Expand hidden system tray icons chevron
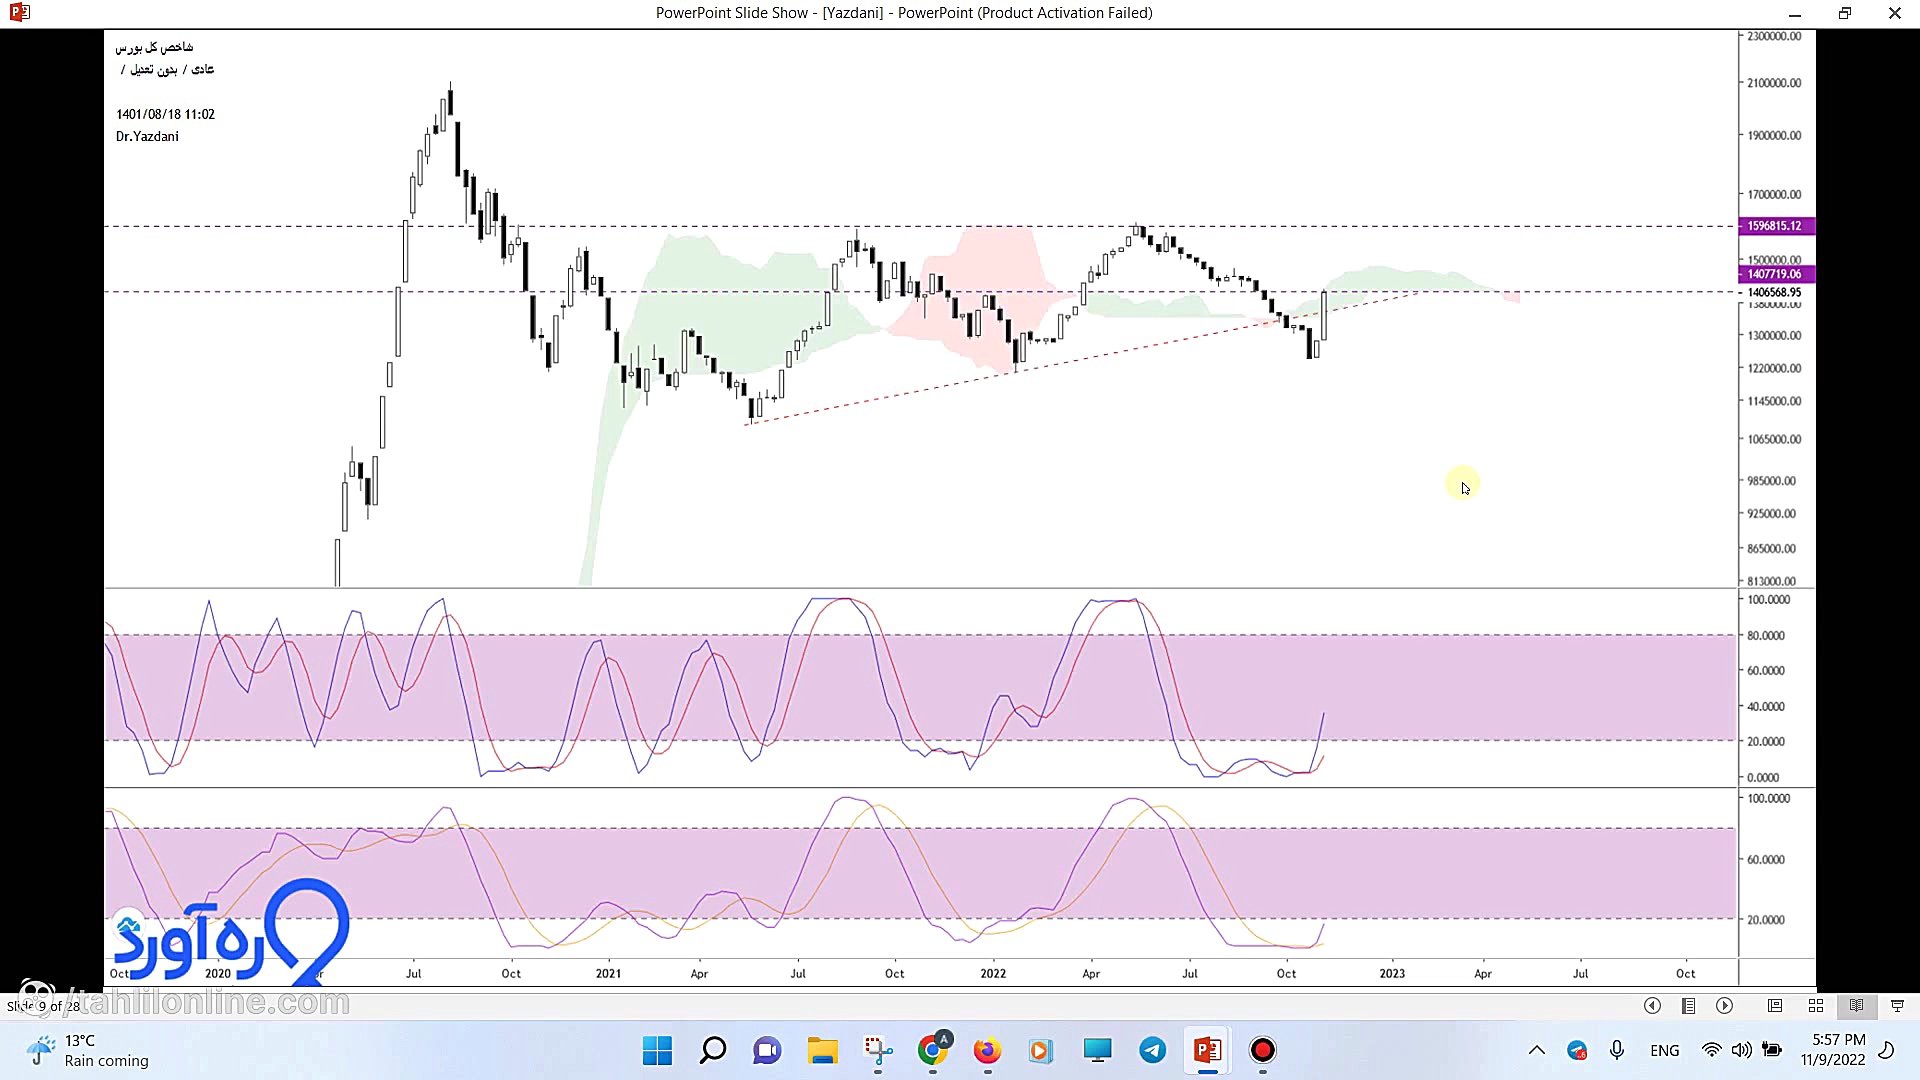This screenshot has height=1080, width=1920. click(x=1536, y=1050)
